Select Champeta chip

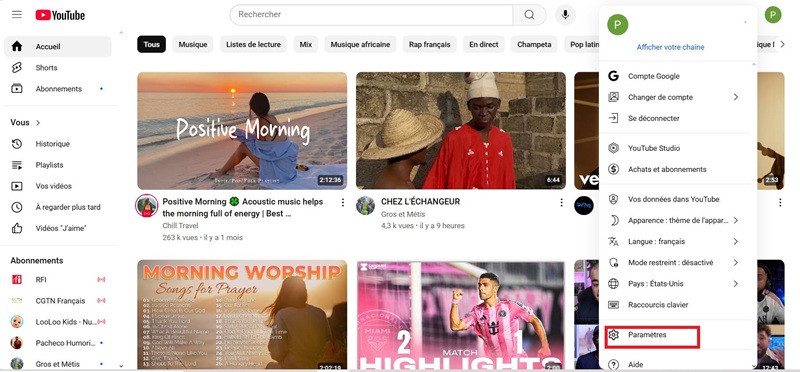pos(534,44)
